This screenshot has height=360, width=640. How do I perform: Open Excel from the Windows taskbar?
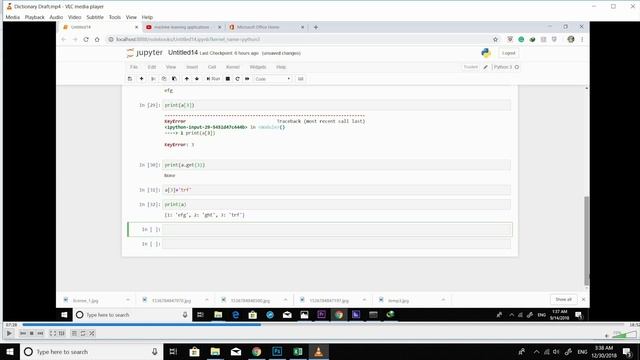click(x=298, y=352)
